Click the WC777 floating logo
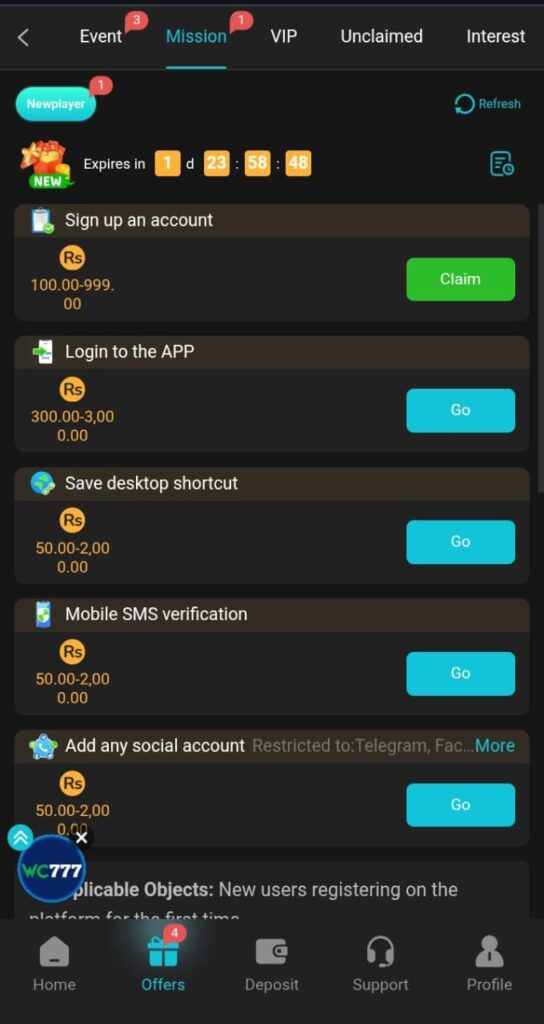This screenshot has width=544, height=1024. coord(52,870)
